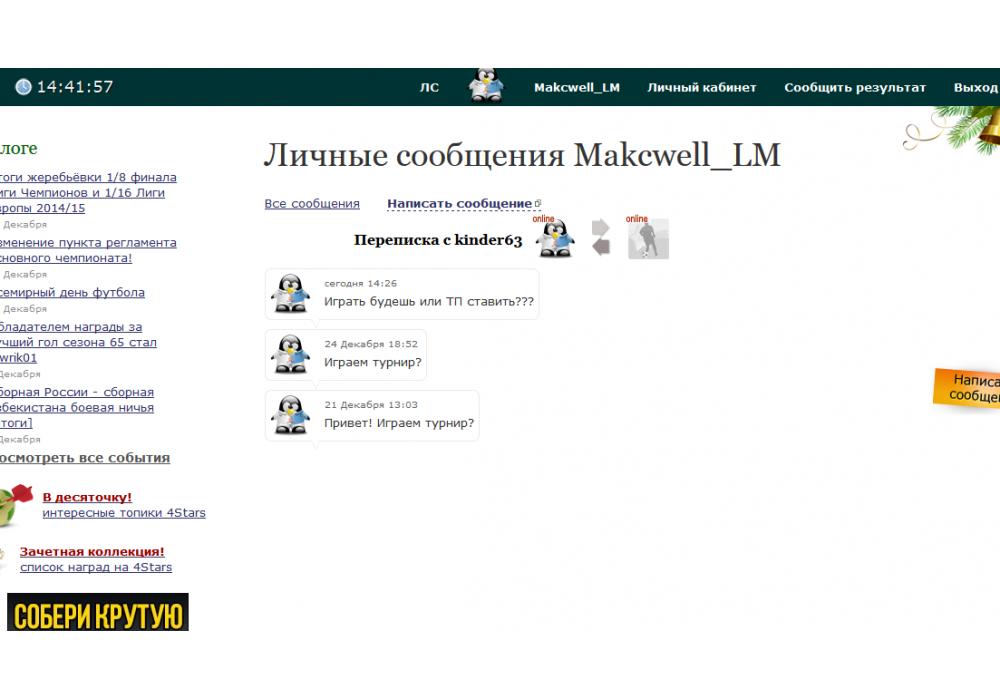The image size is (1000, 700).
Task: Open 'Посмотреть все события' link
Action: 84,458
